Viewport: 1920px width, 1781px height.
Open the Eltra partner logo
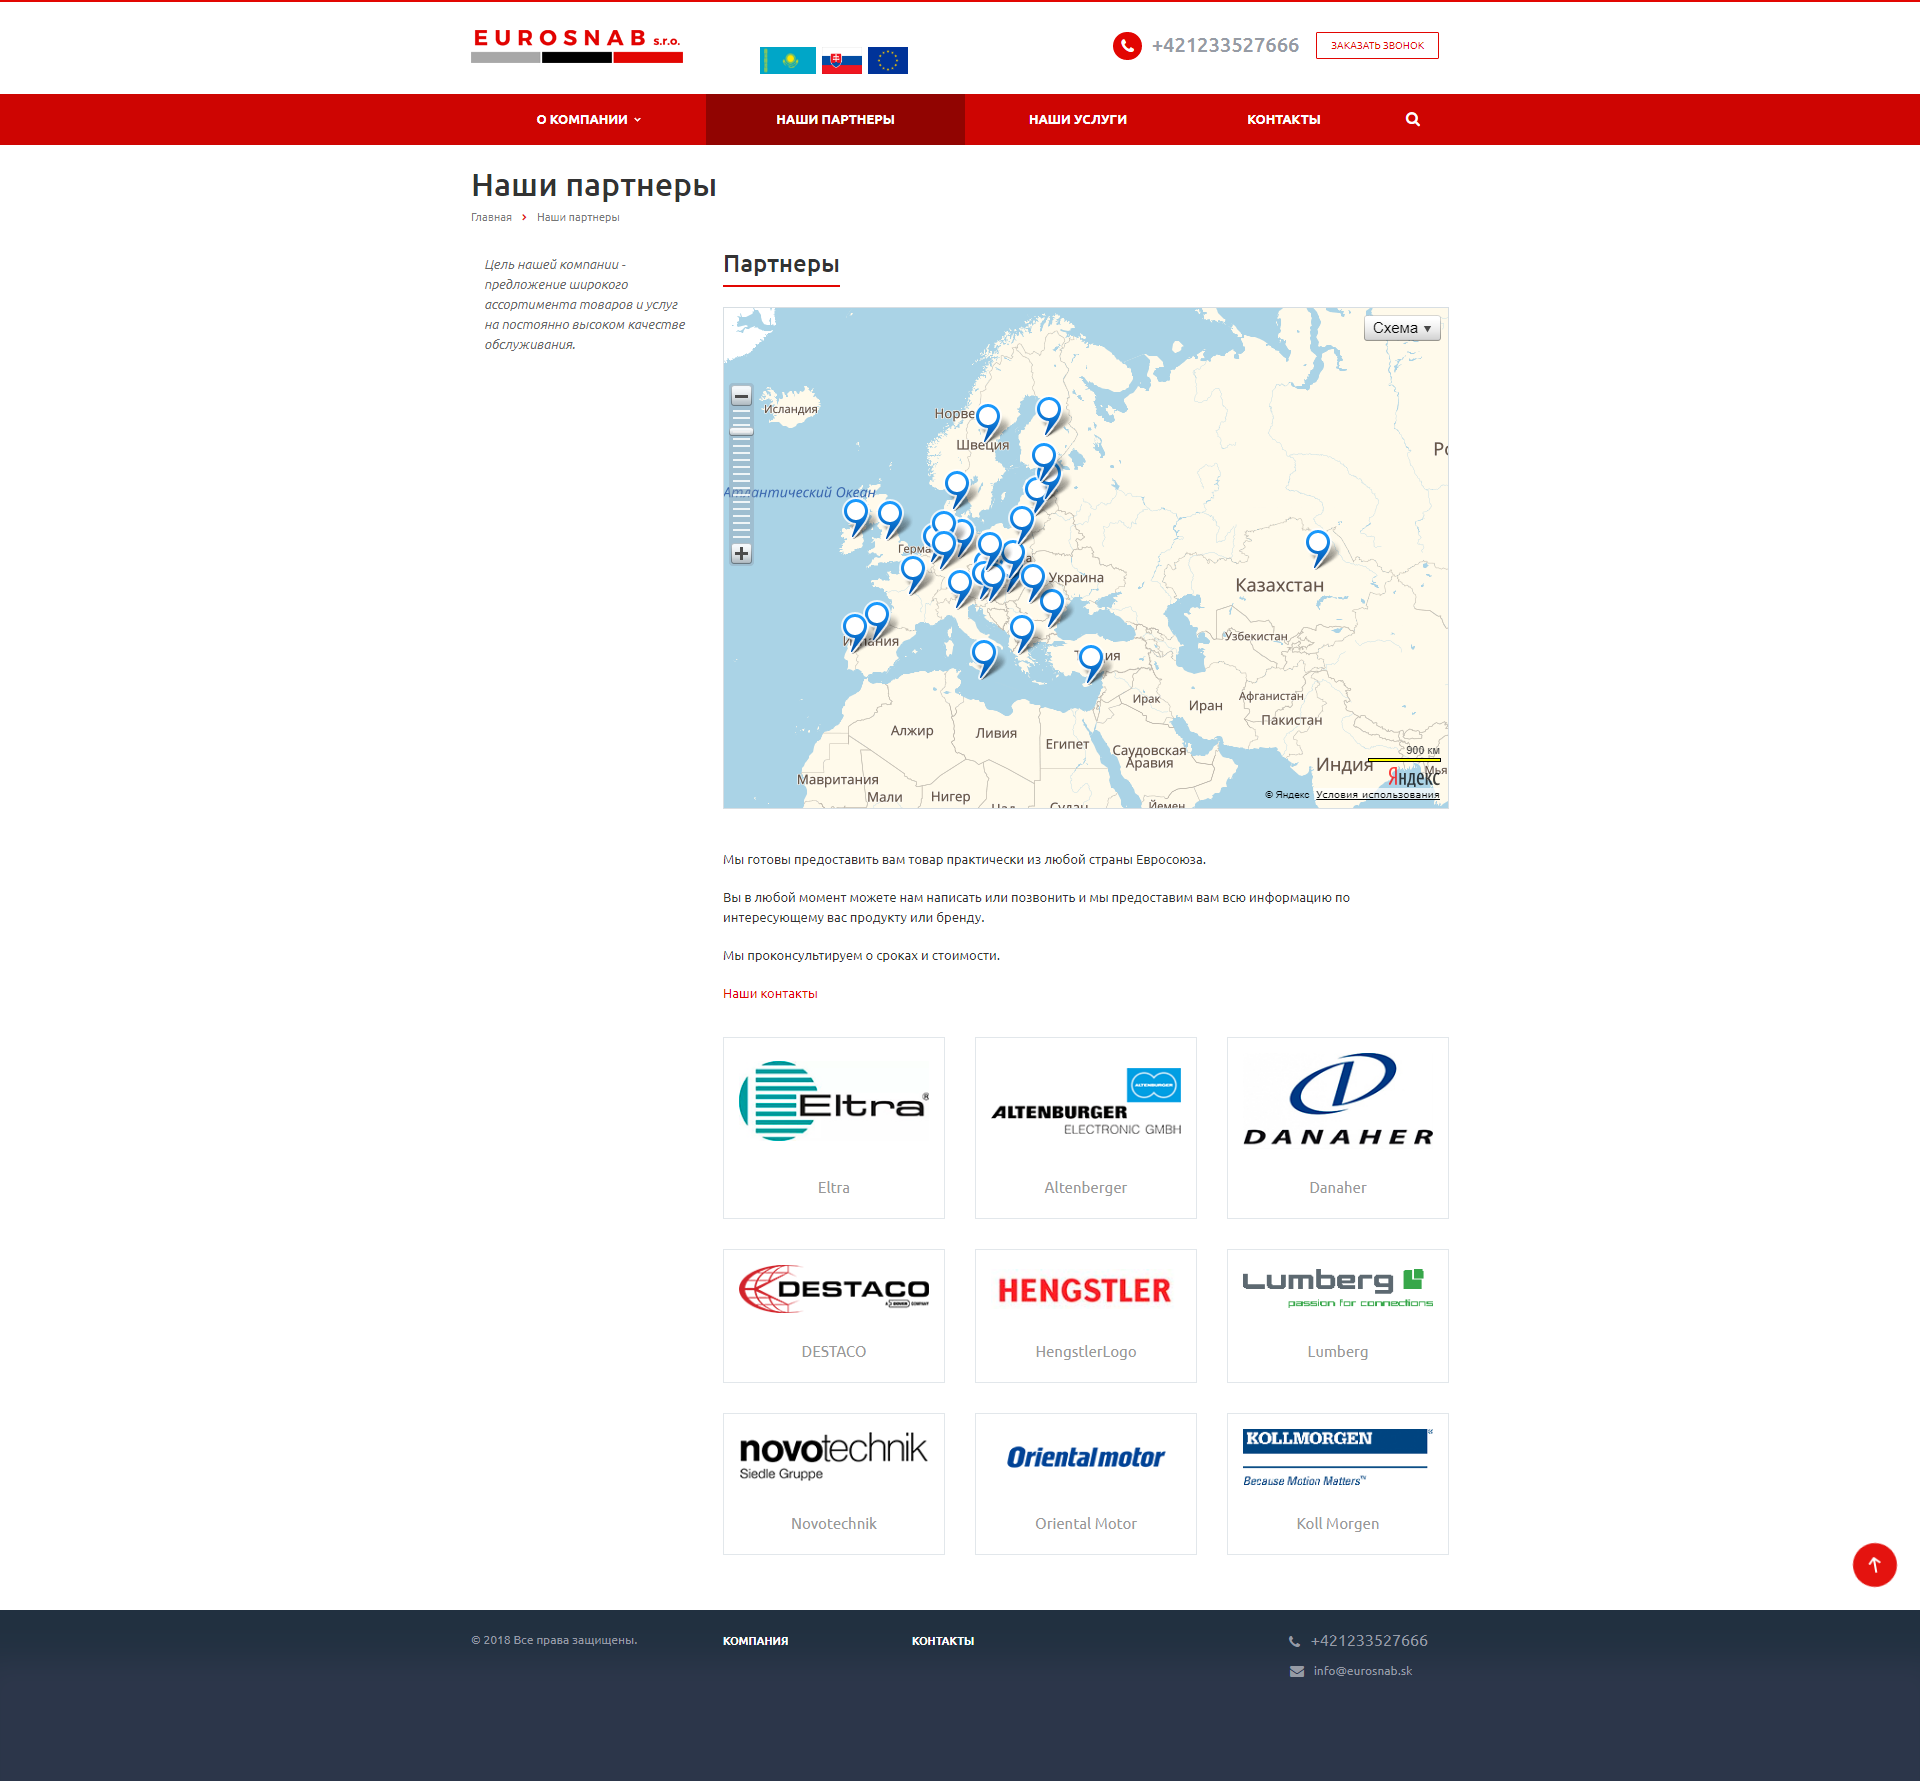point(834,1101)
